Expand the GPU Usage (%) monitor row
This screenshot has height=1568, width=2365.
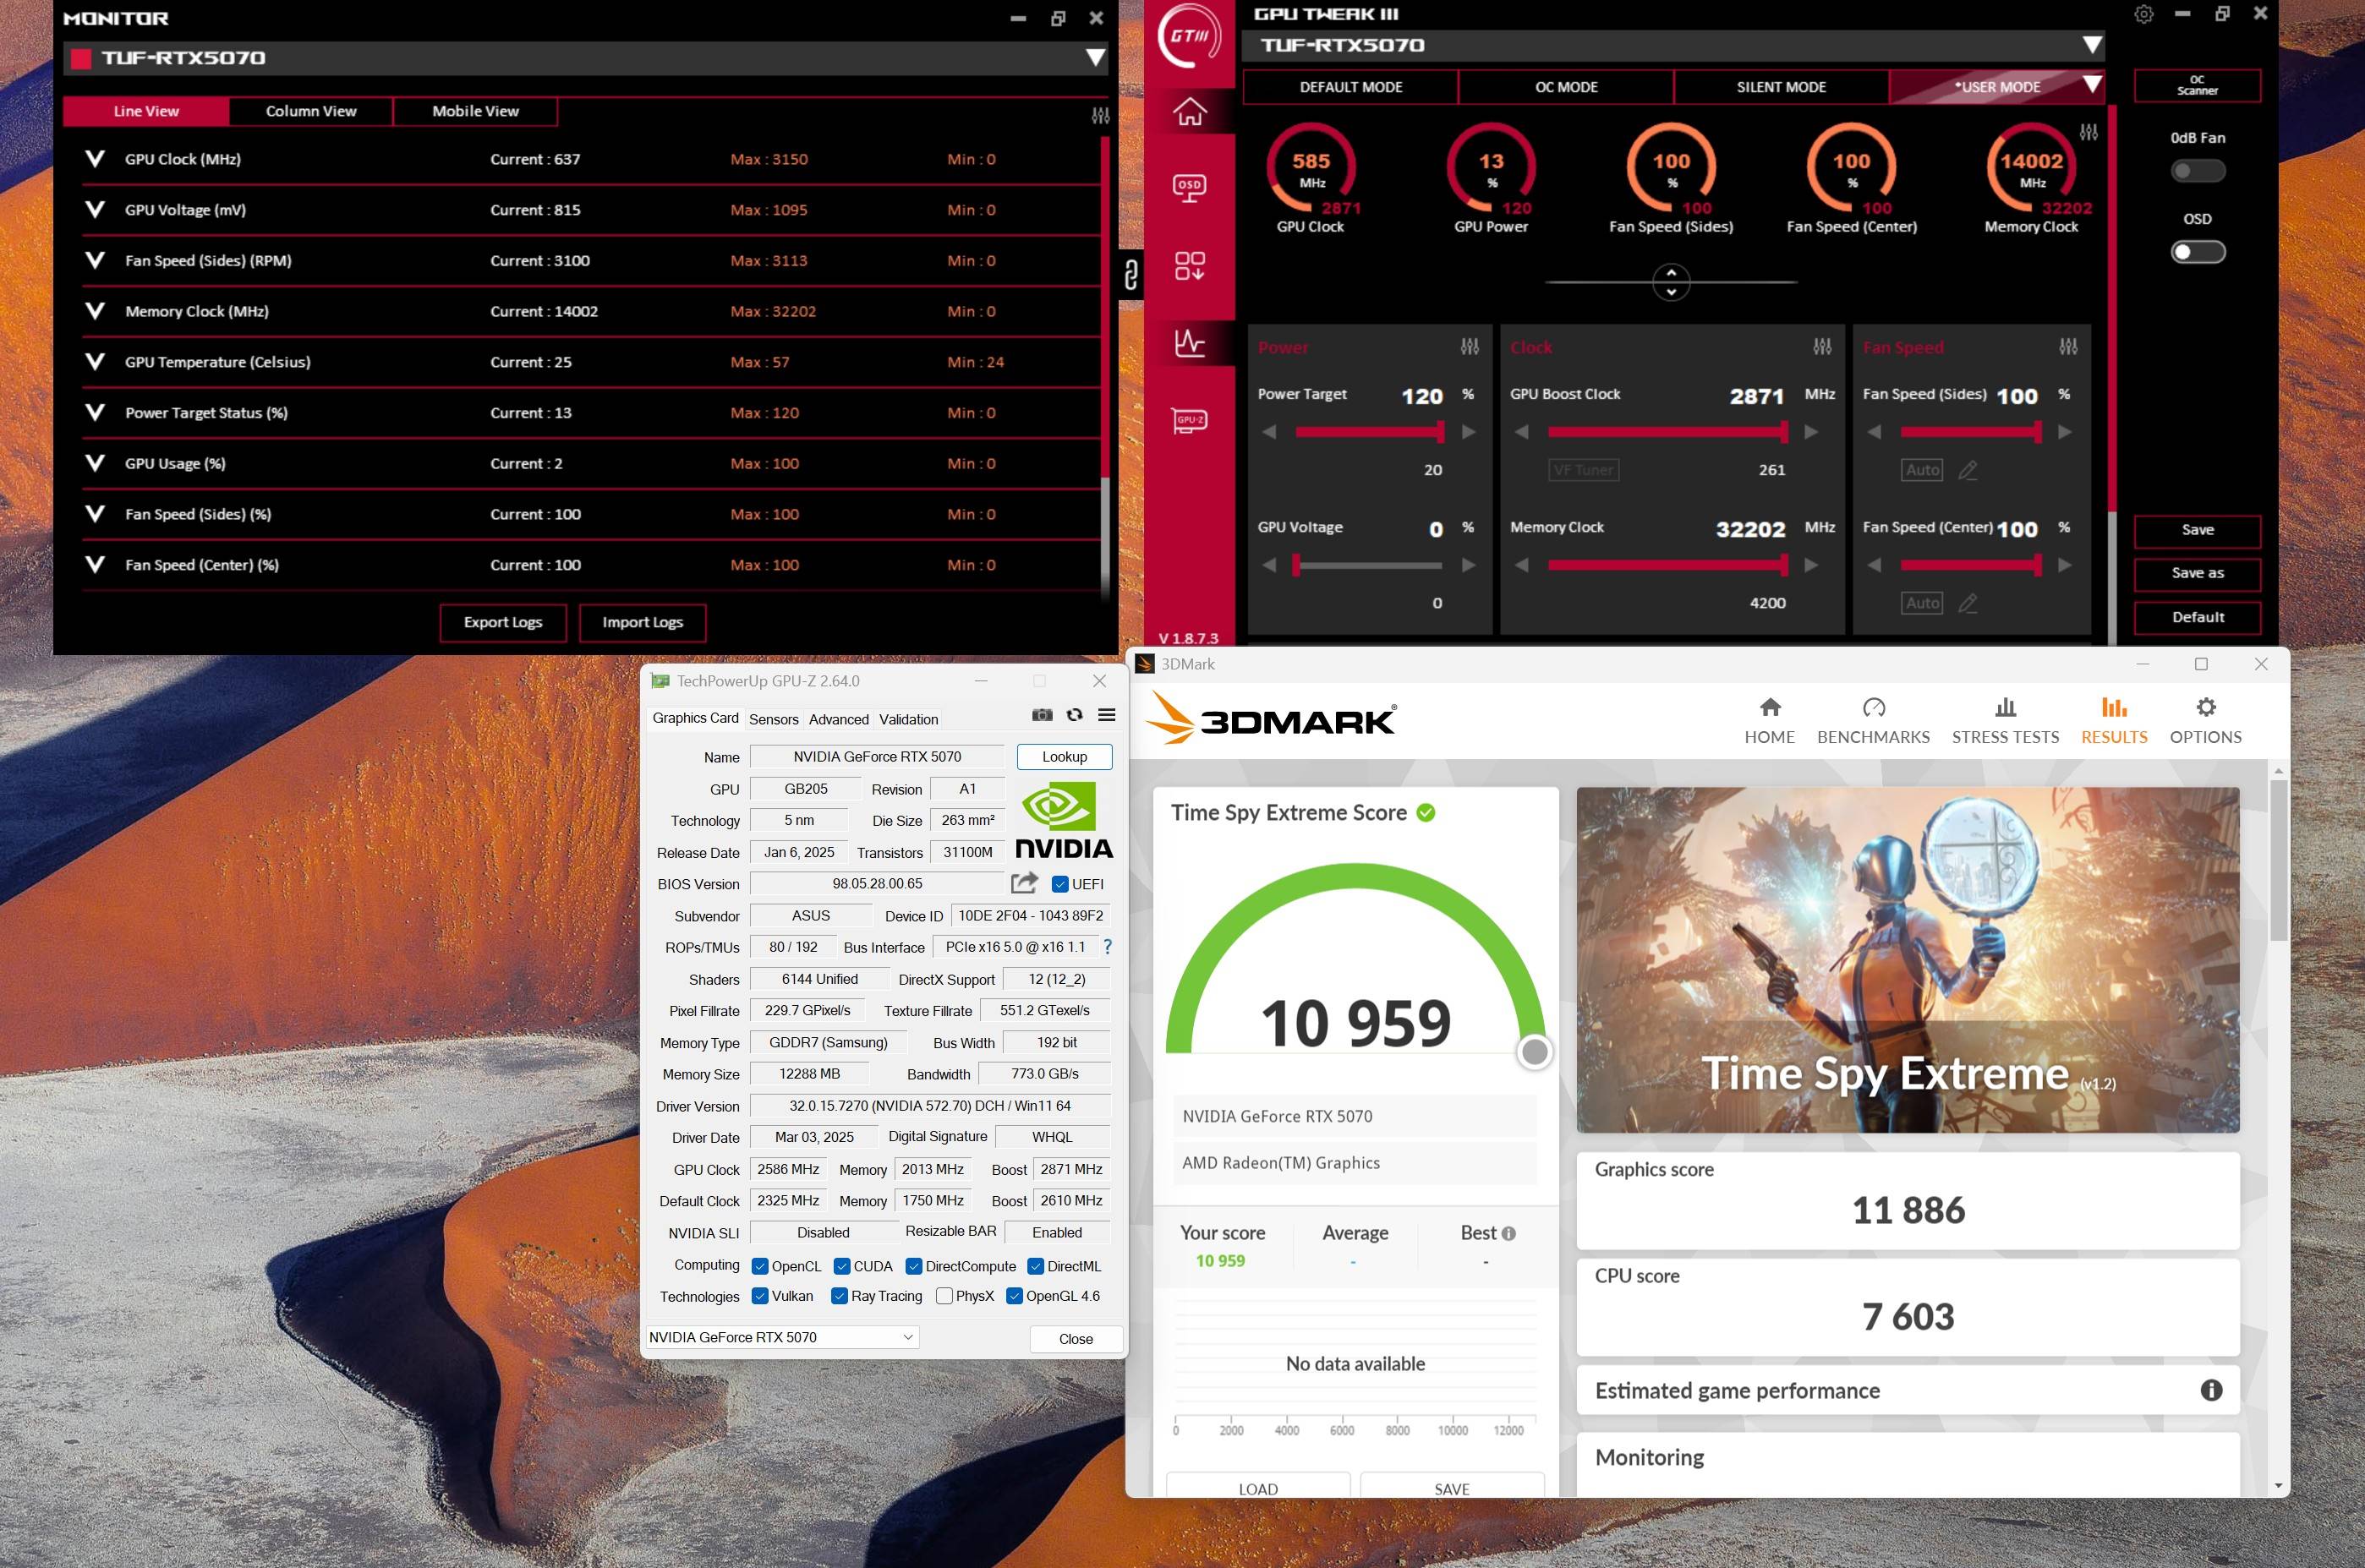(x=95, y=463)
